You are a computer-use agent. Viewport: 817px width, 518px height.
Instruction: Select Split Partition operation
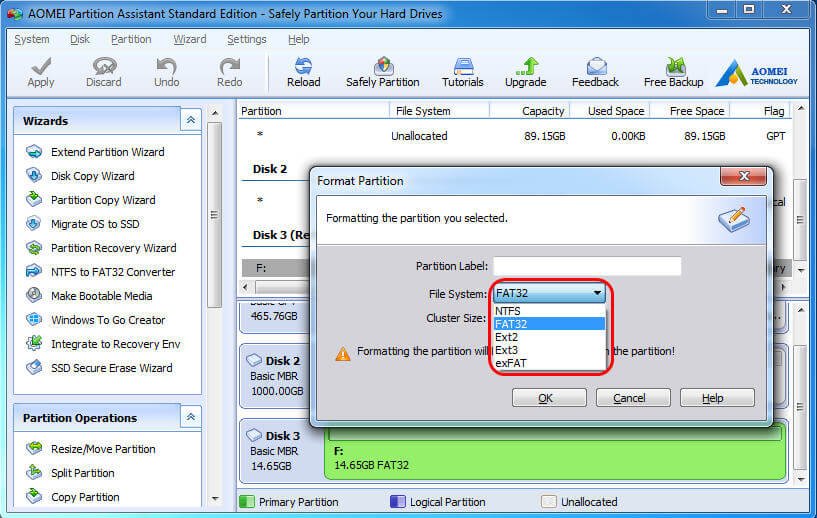click(x=82, y=473)
